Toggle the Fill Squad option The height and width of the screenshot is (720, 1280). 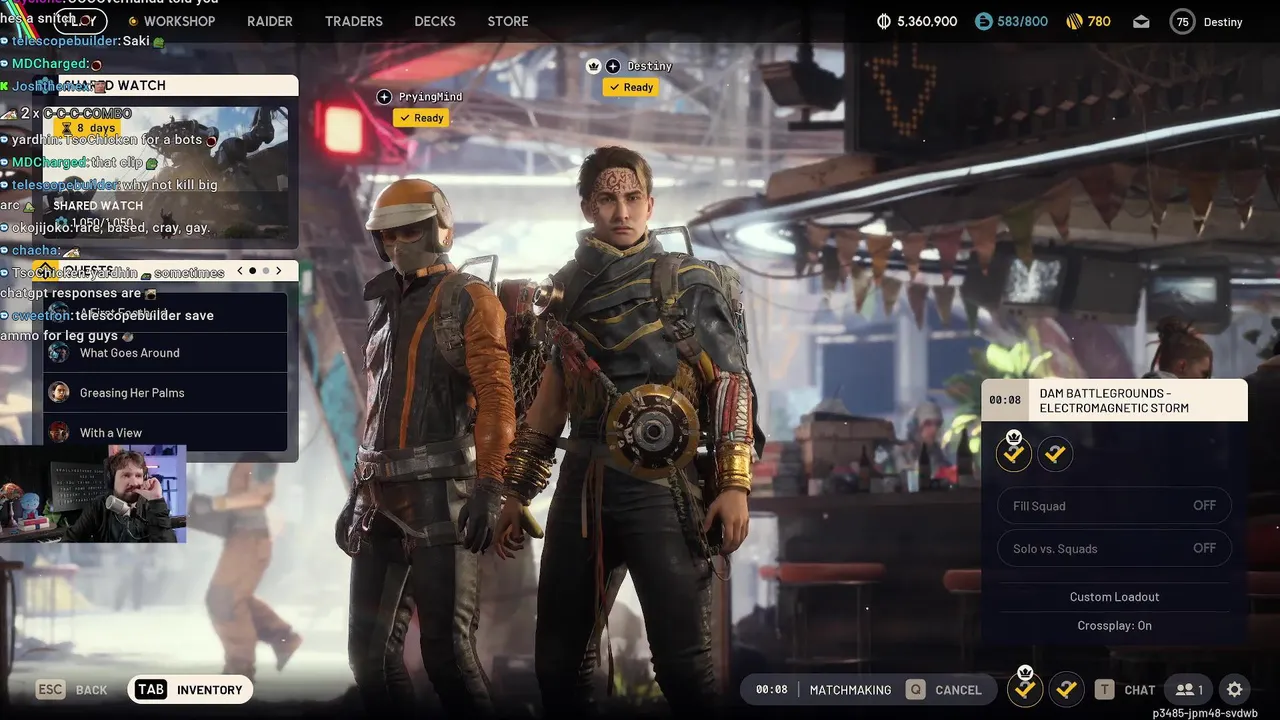(x=1114, y=506)
